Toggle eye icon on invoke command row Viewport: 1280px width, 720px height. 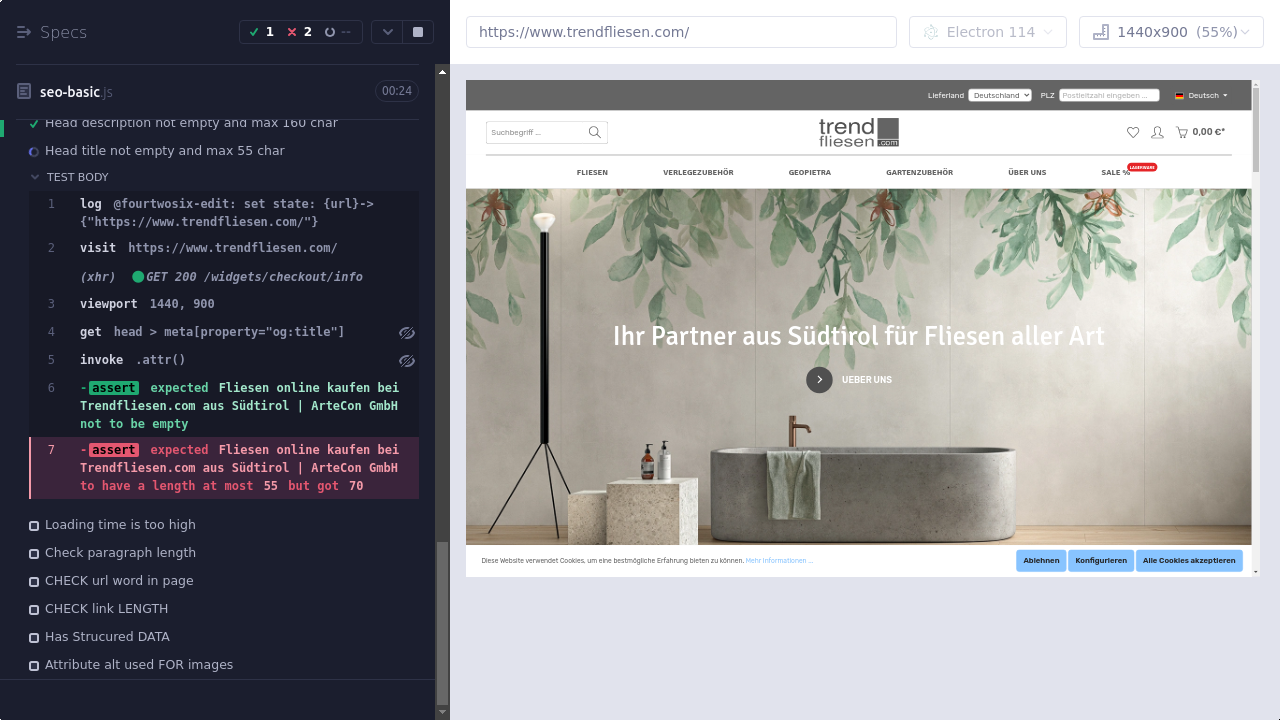406,361
